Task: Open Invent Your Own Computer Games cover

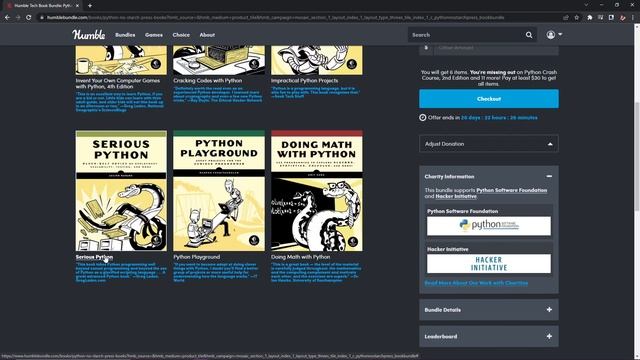Action: click(121, 60)
